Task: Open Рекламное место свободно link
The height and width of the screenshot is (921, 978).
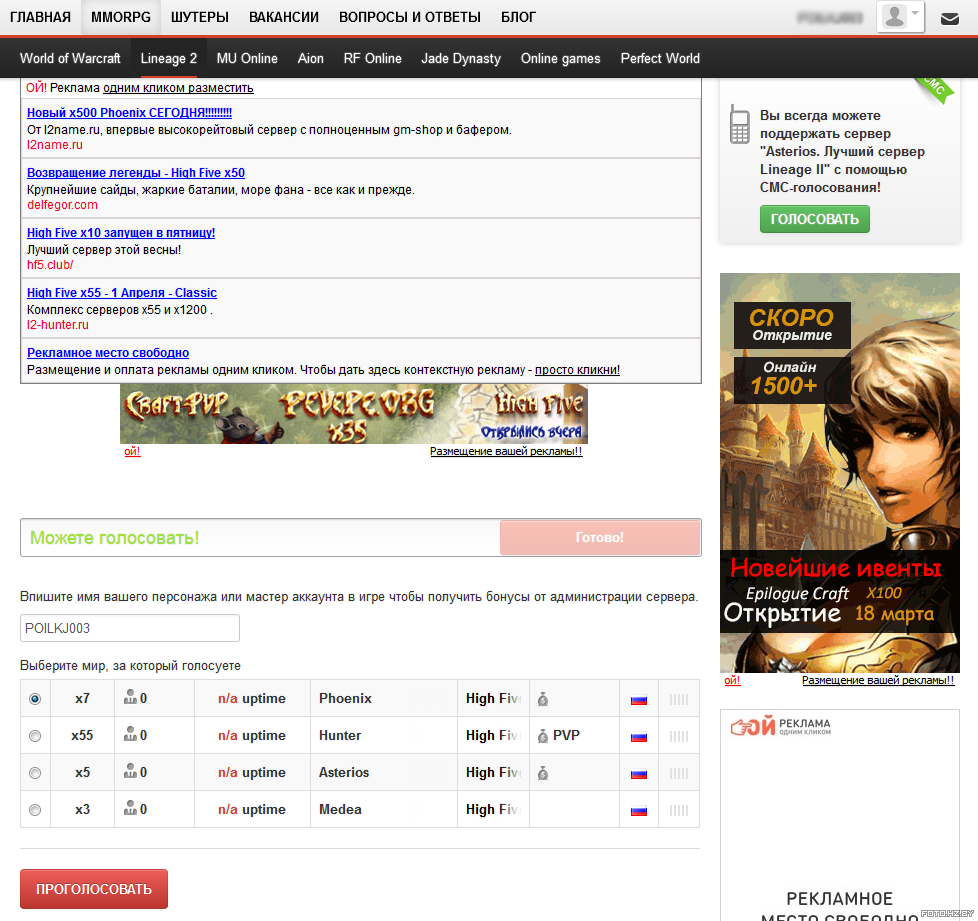Action: click(108, 352)
